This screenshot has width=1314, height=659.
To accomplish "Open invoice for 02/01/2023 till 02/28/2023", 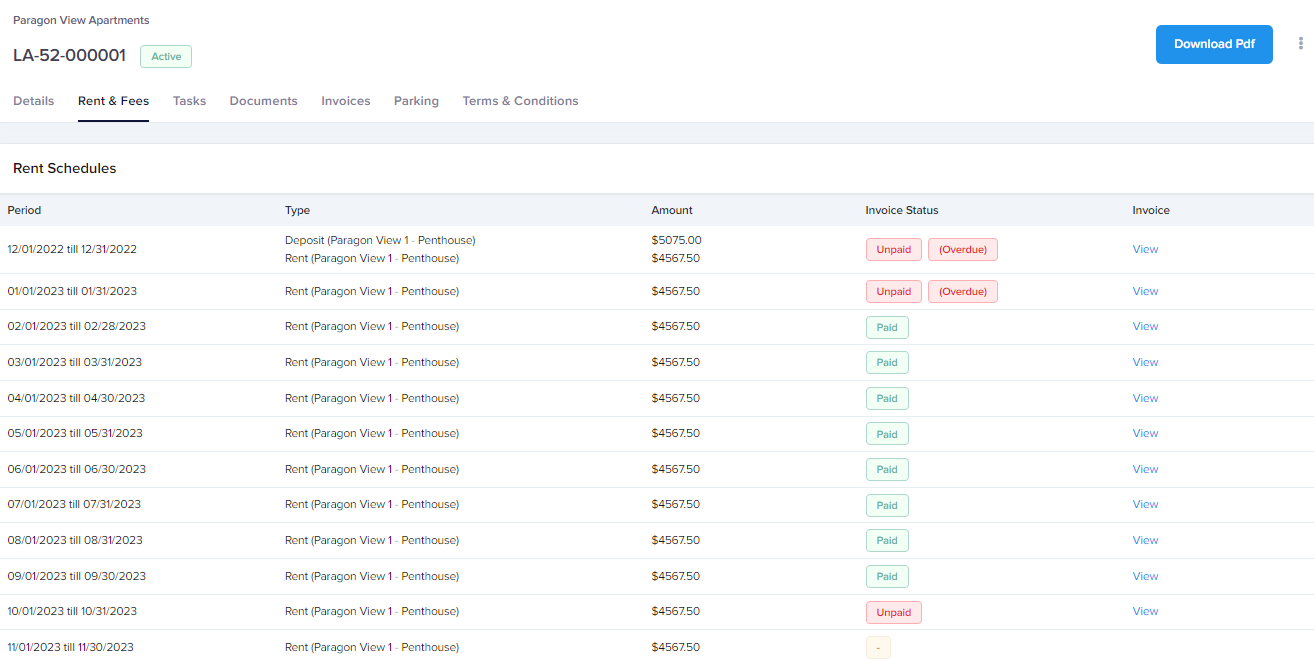I will pyautogui.click(x=1145, y=326).
